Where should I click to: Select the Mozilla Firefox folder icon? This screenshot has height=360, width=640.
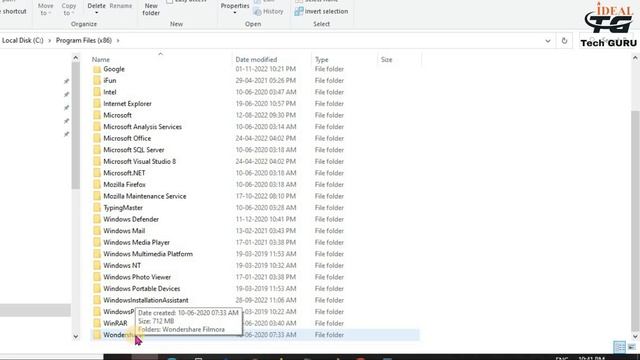pos(97,184)
